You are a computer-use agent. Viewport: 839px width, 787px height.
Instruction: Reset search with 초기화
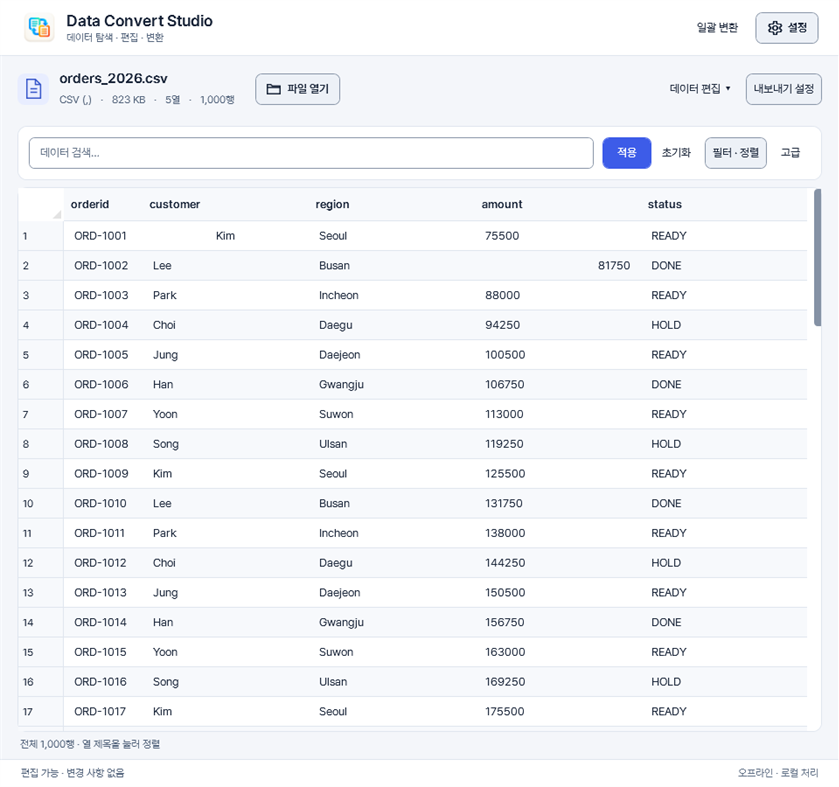(x=676, y=153)
